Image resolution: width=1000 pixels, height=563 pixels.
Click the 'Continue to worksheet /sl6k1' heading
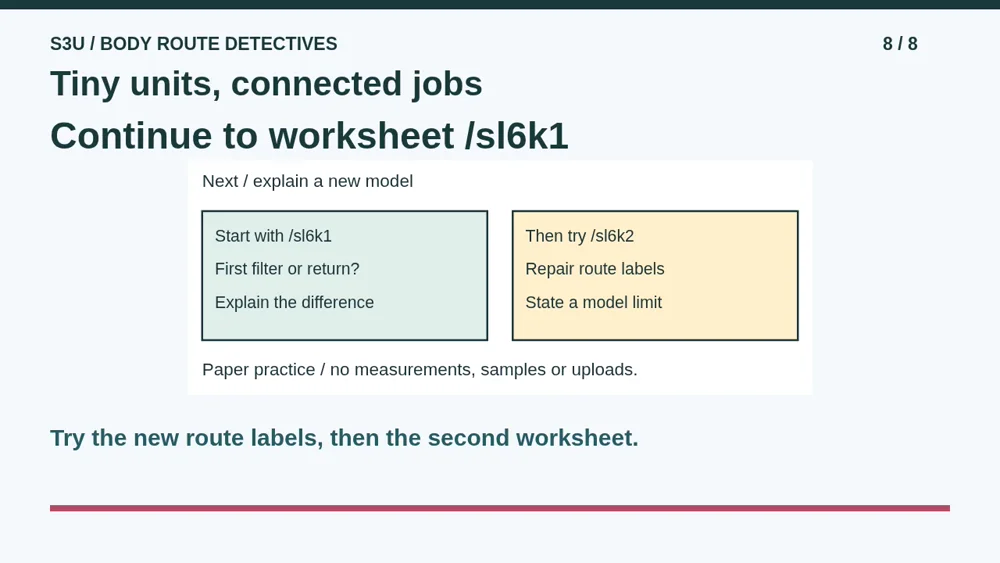pos(309,136)
